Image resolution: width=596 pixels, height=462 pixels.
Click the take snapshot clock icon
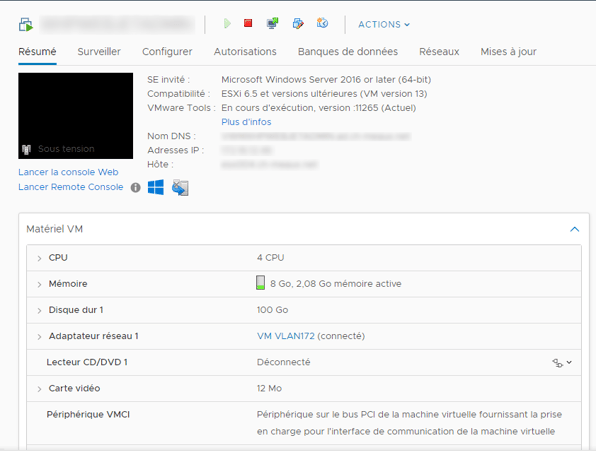coord(322,23)
